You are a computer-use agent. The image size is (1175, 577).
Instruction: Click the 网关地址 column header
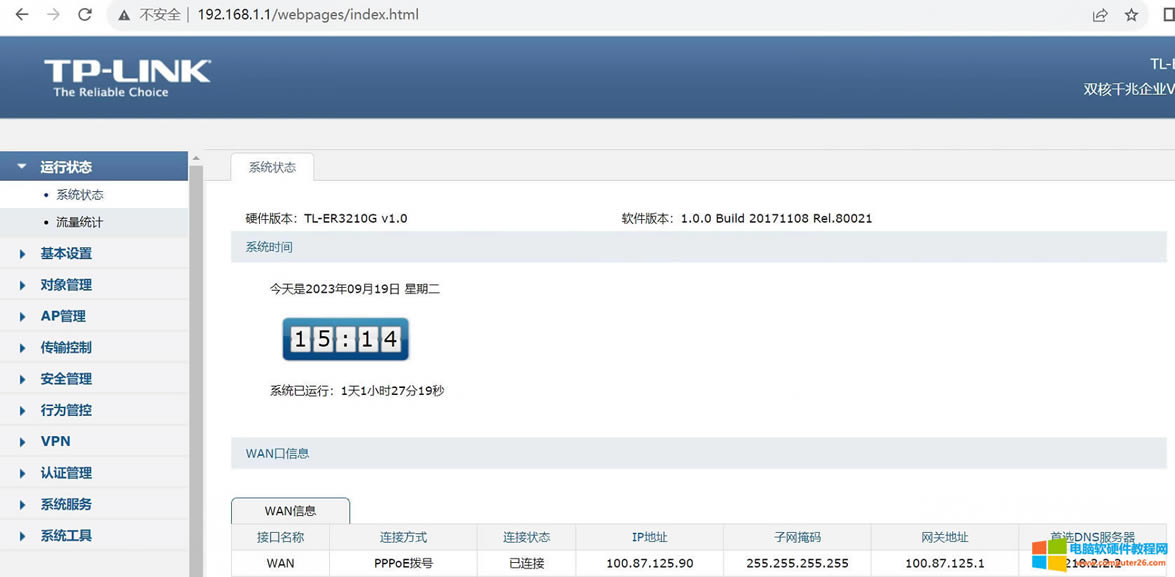pyautogui.click(x=945, y=537)
